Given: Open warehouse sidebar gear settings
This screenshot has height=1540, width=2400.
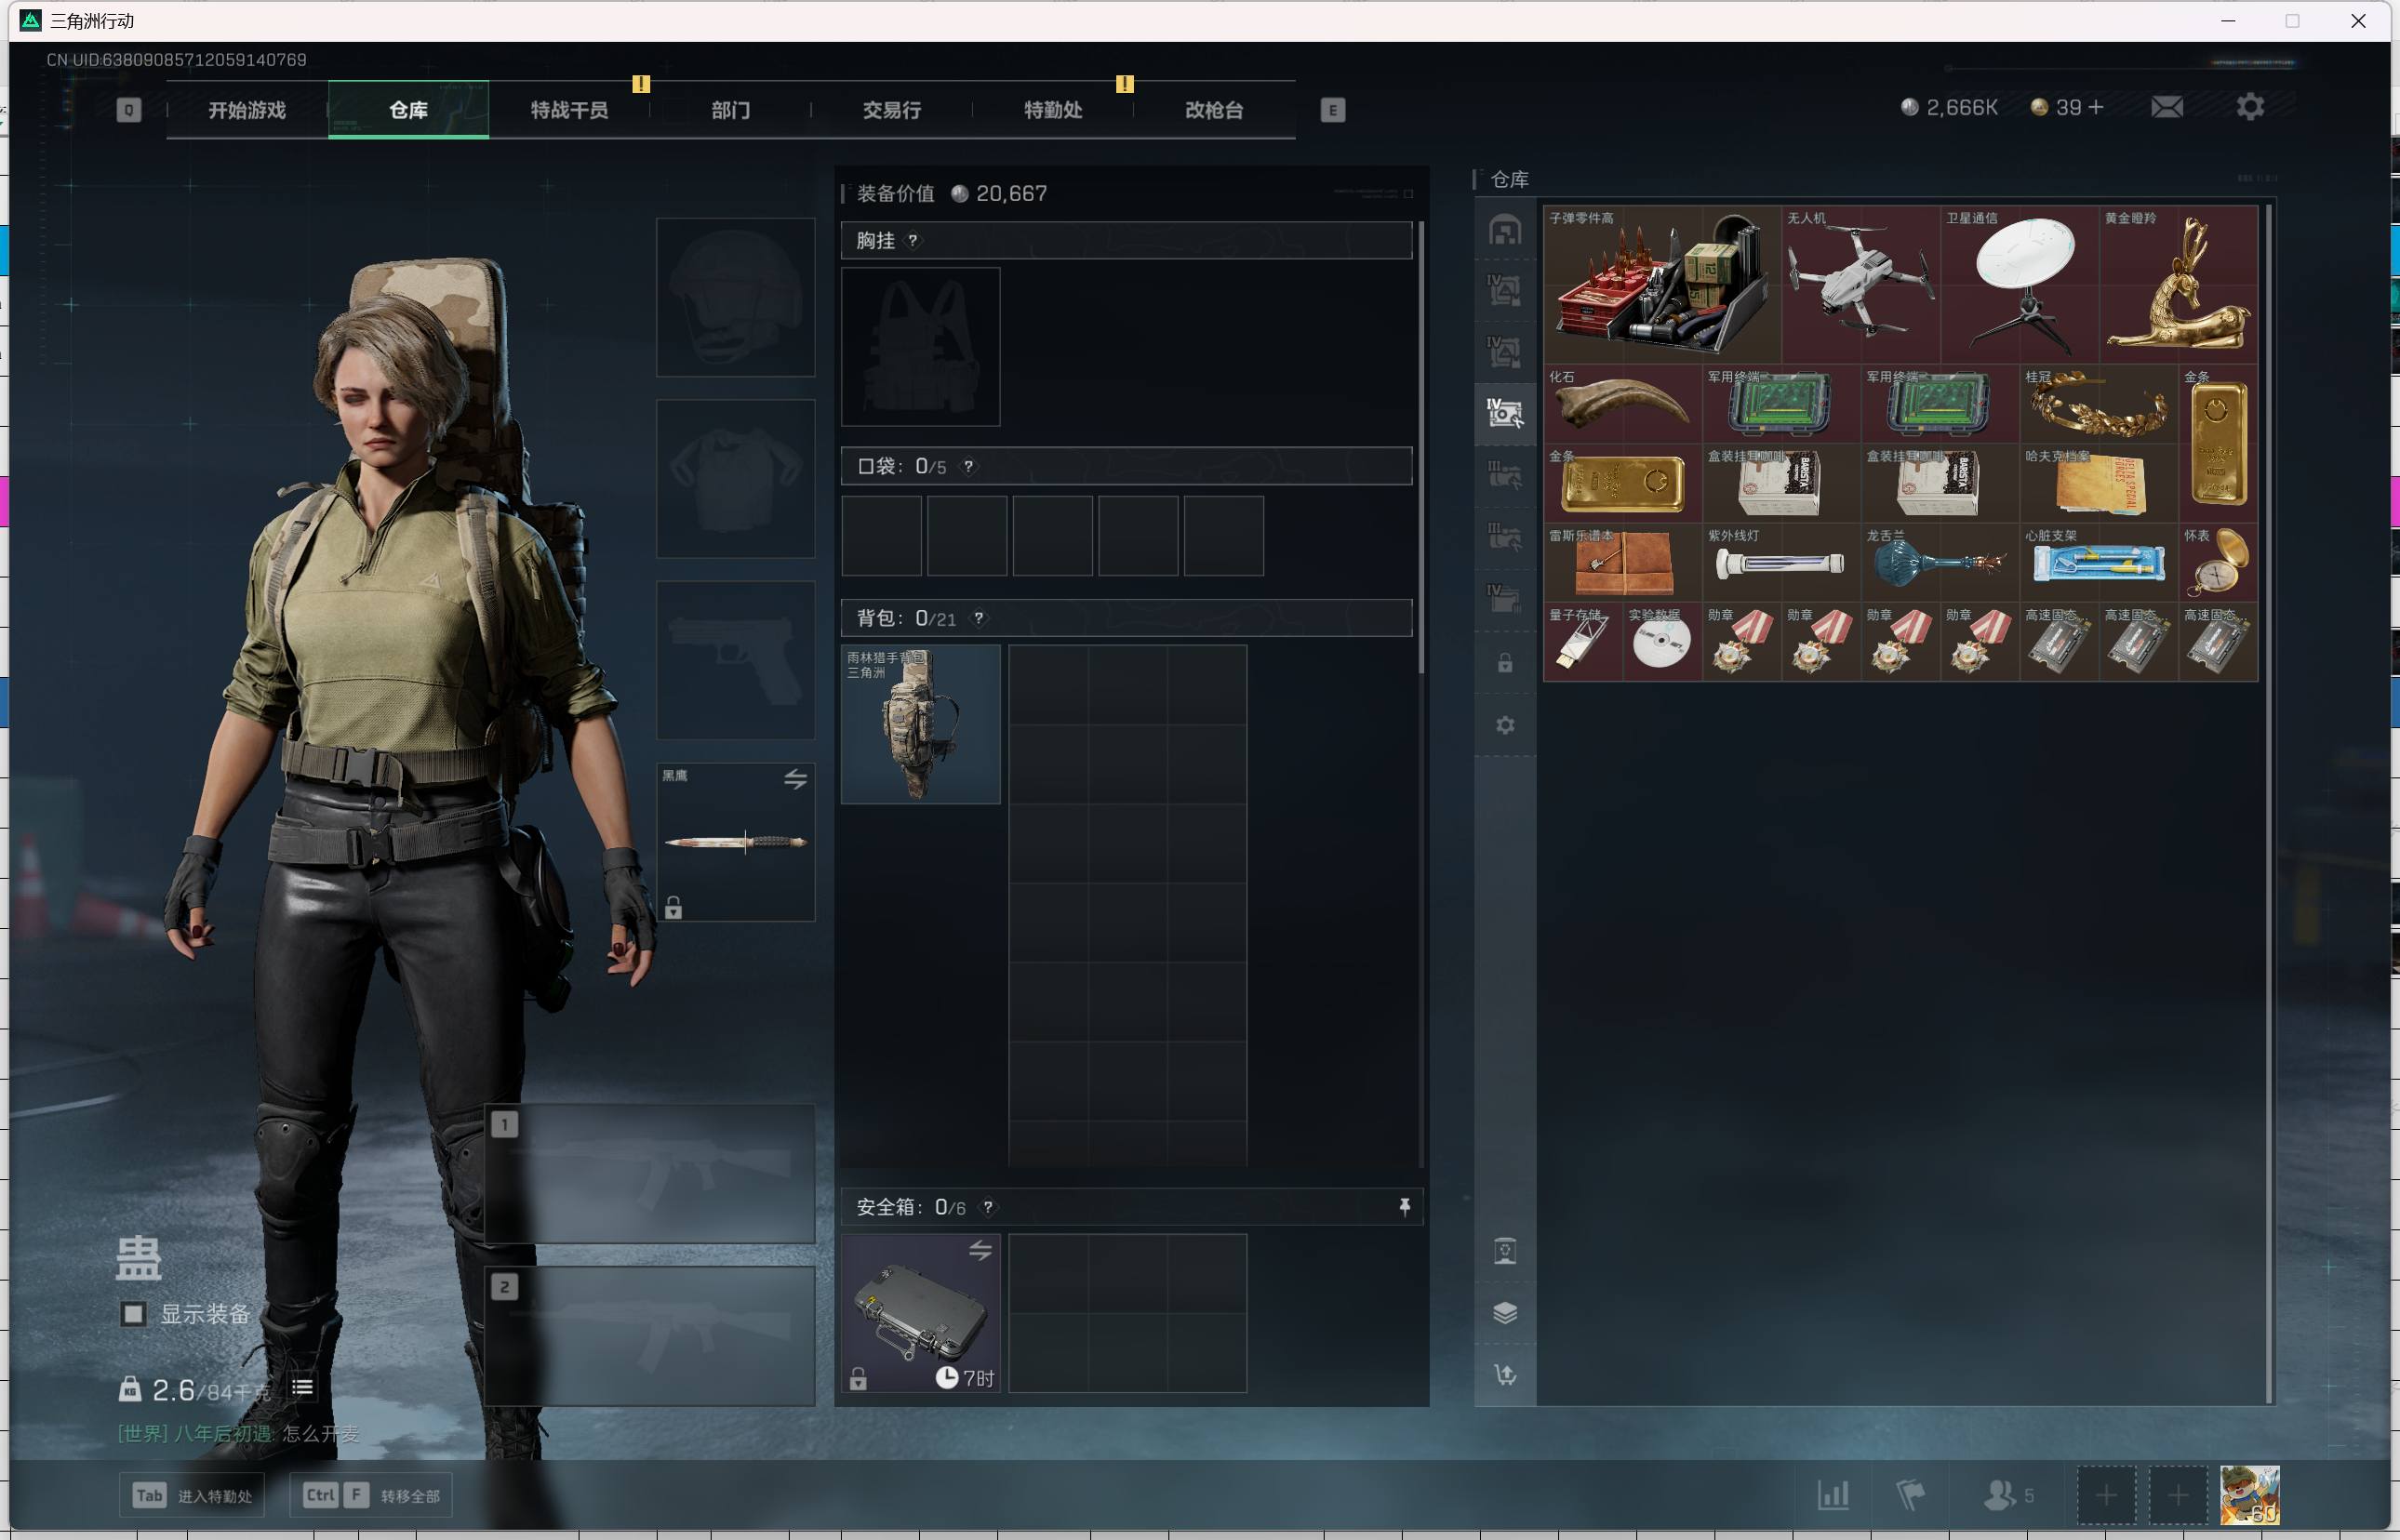Looking at the screenshot, I should 1504,725.
